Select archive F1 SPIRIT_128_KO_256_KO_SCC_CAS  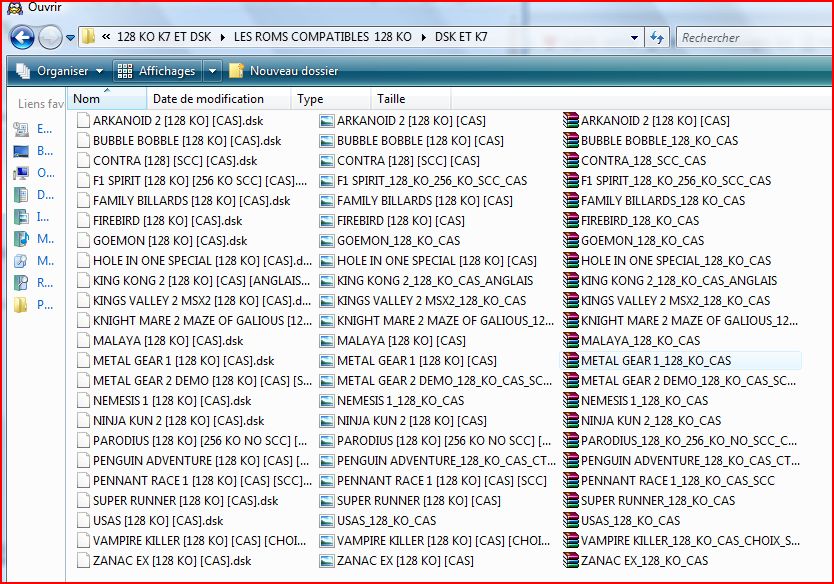coord(668,181)
